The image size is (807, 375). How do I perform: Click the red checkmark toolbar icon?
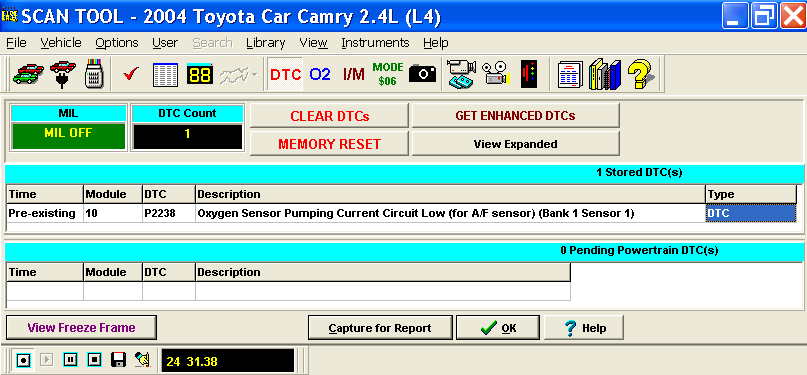tap(131, 74)
